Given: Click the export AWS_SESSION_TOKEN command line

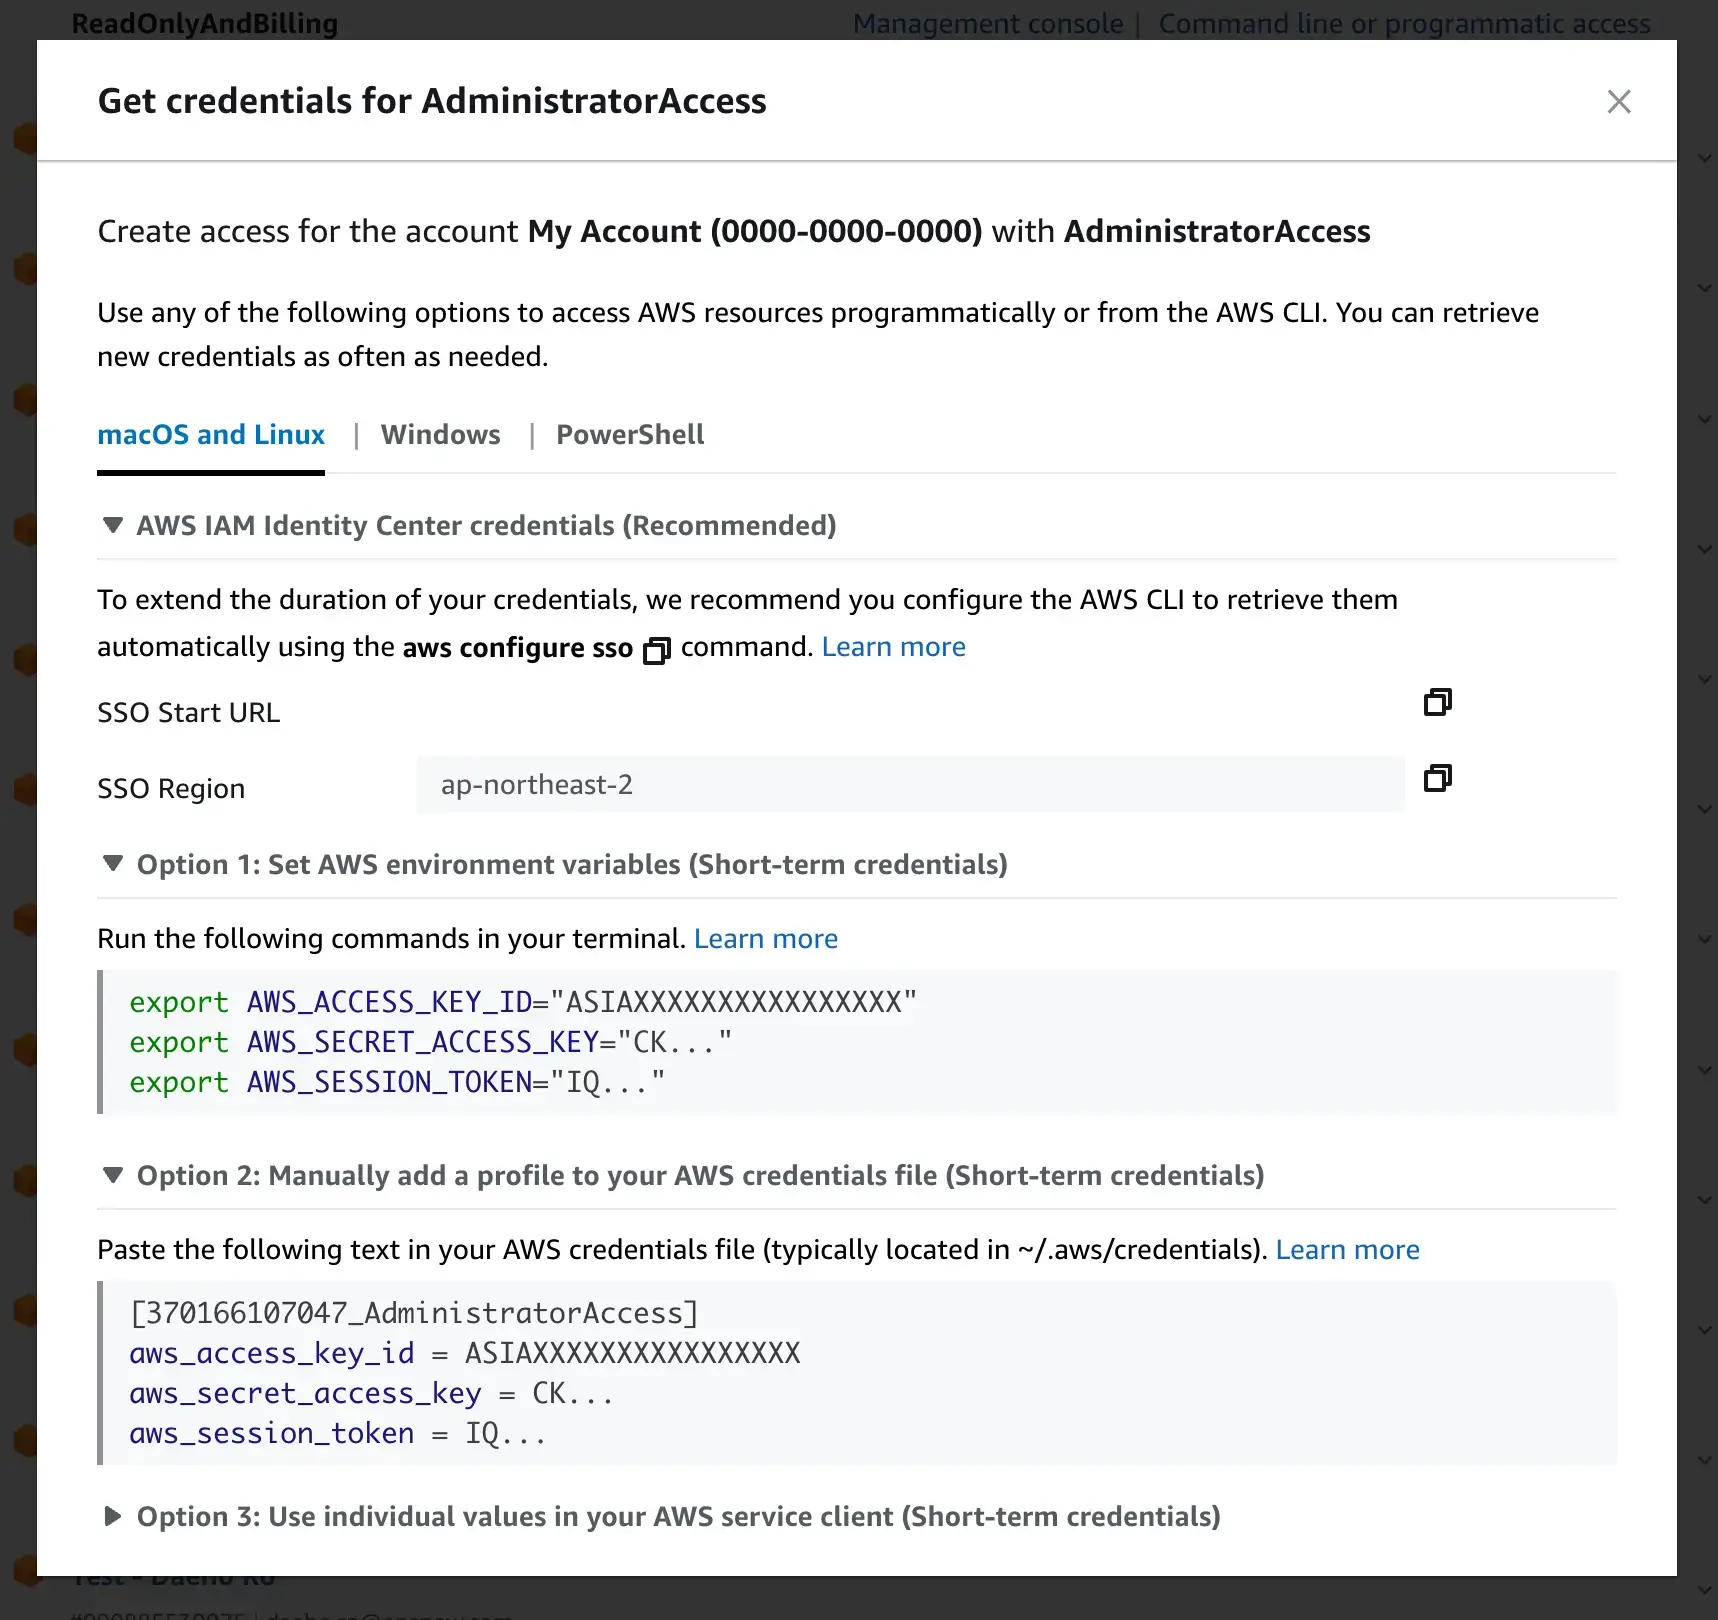Looking at the screenshot, I should [x=396, y=1082].
